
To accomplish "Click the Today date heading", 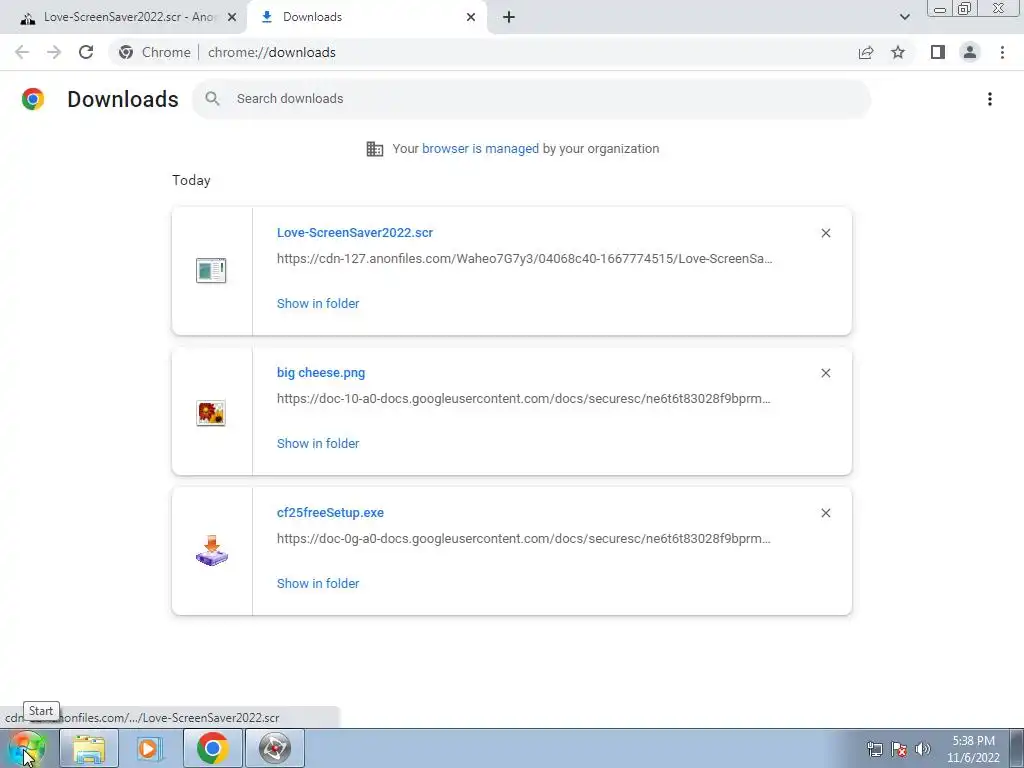I will pyautogui.click(x=191, y=180).
